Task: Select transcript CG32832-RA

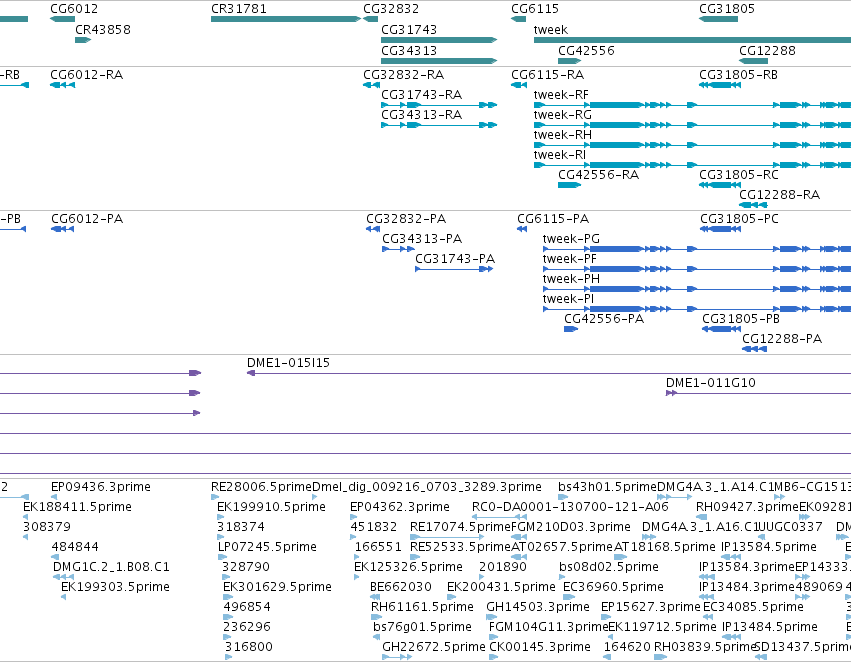Action: 403,75
